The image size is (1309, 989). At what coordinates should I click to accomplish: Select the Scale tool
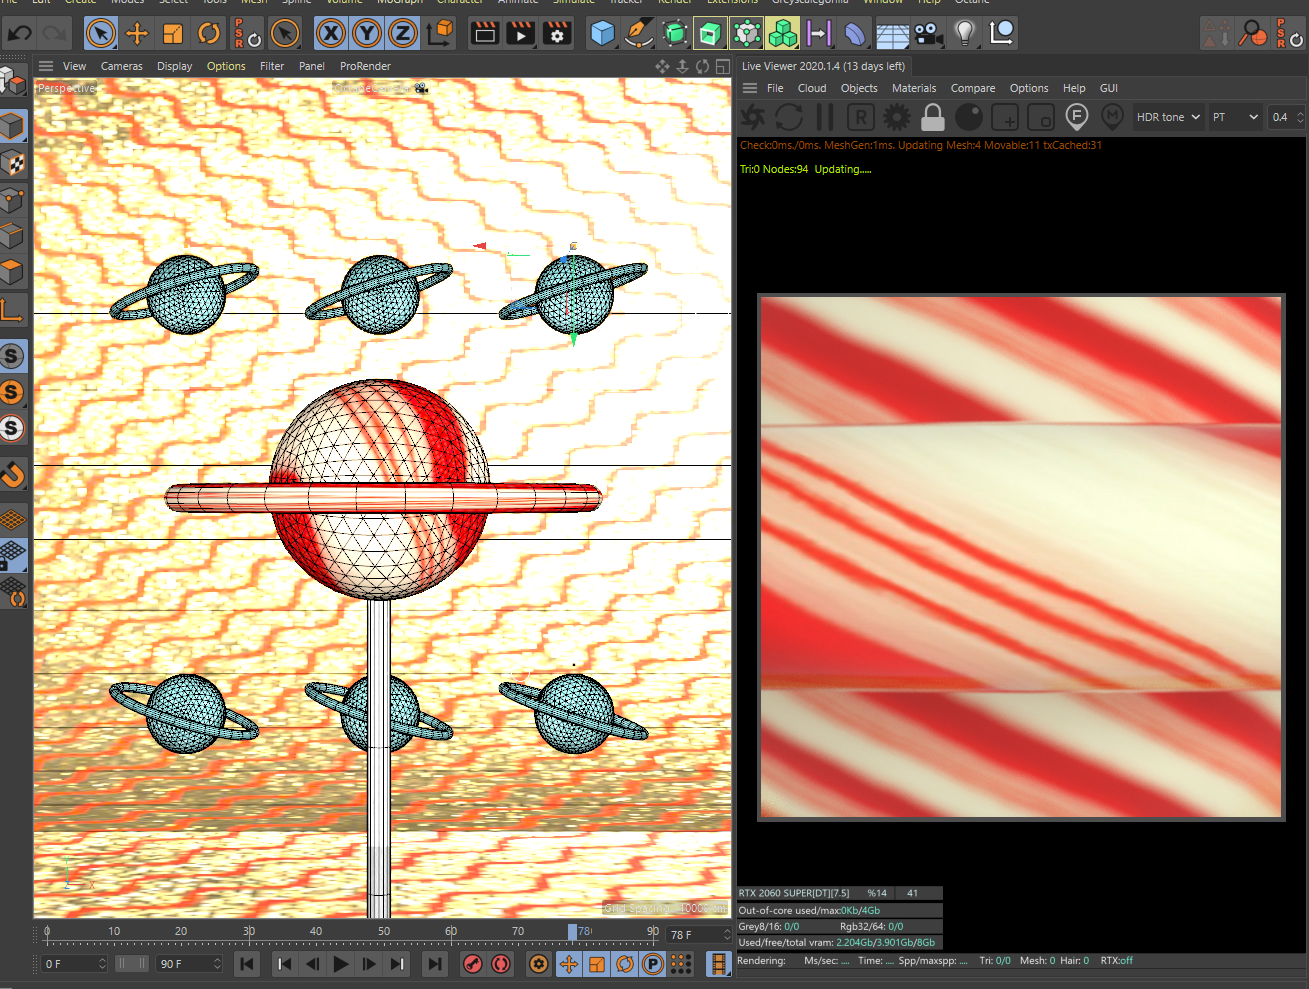tap(173, 33)
